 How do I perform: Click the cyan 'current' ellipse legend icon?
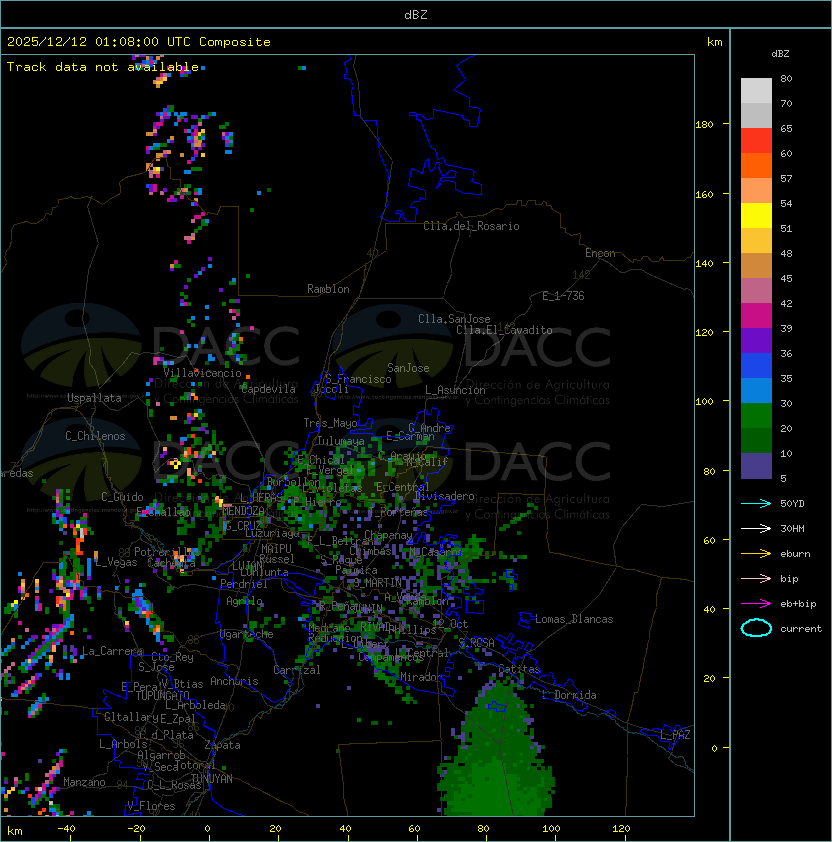pos(756,628)
